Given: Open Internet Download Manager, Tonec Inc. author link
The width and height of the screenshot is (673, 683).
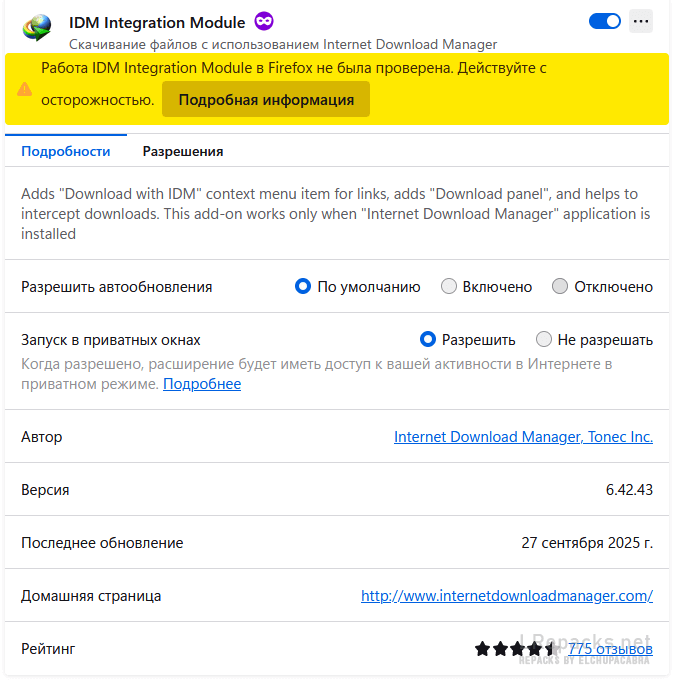Looking at the screenshot, I should tap(523, 437).
